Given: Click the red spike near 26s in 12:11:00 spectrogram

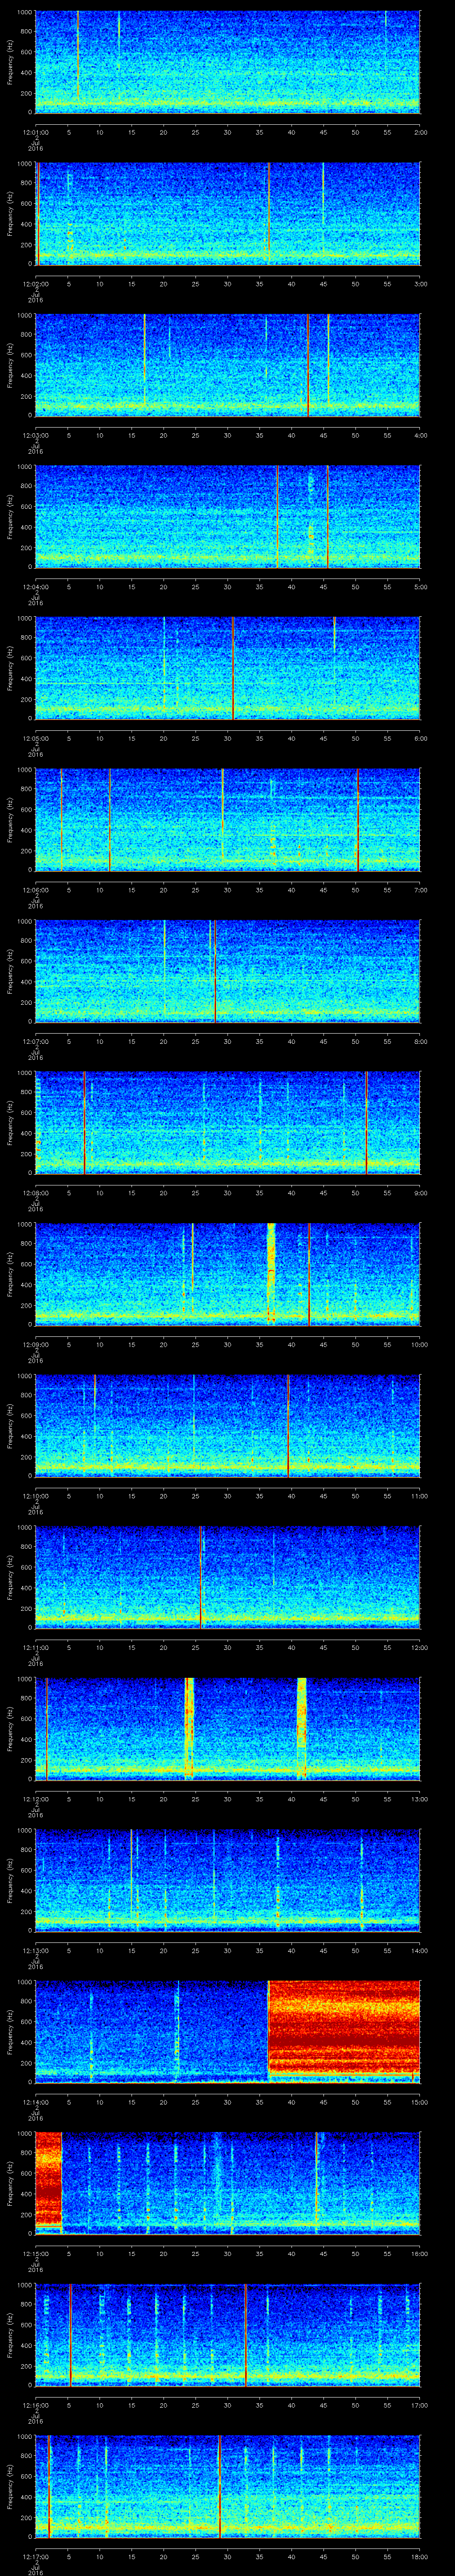Looking at the screenshot, I should (200, 1576).
